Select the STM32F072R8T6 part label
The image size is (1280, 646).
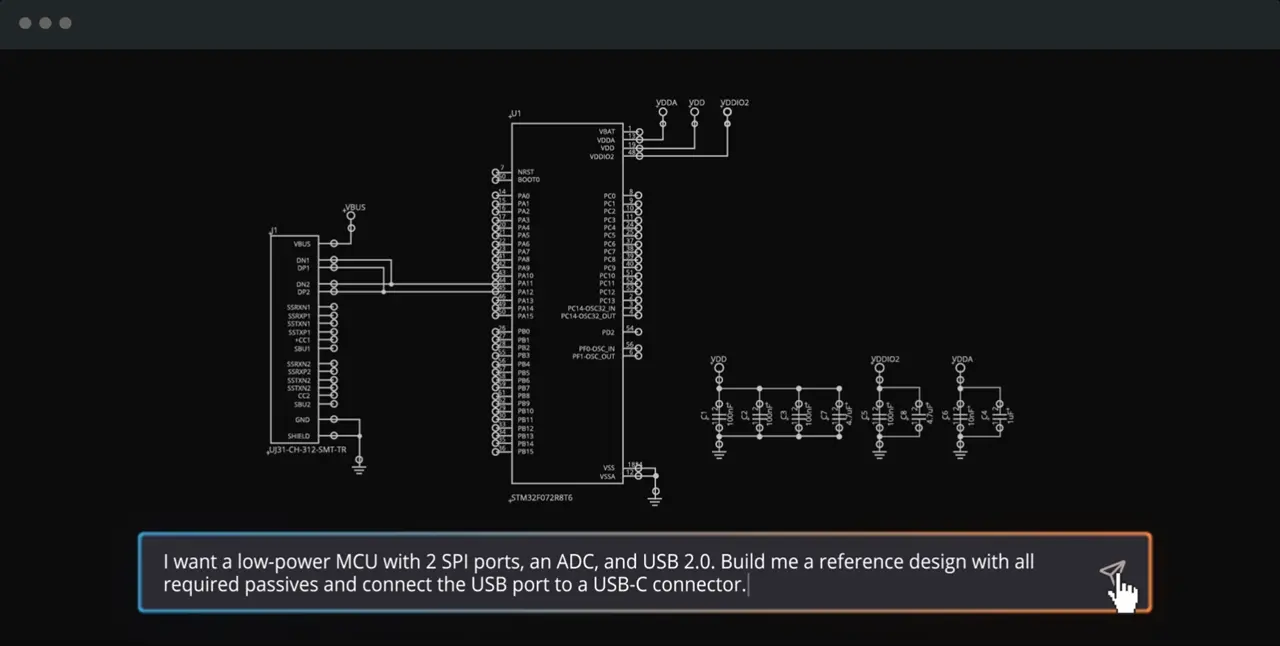click(x=541, y=498)
